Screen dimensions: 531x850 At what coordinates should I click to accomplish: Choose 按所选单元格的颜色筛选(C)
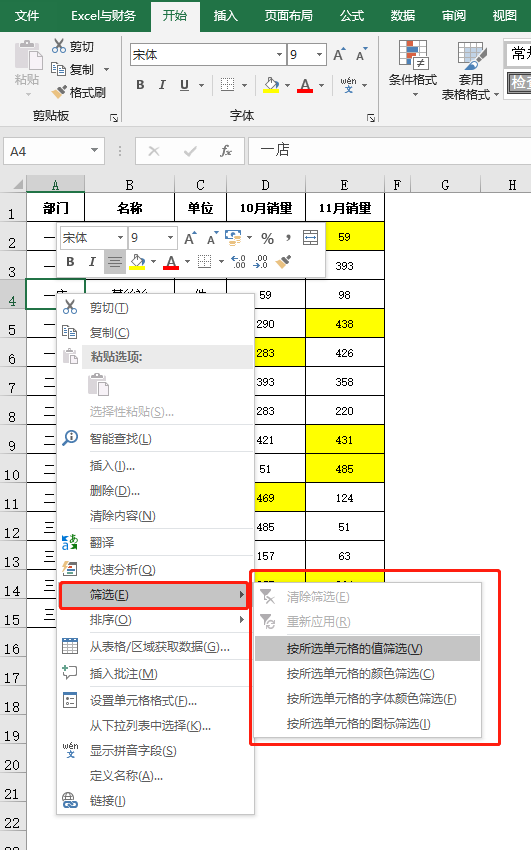pyautogui.click(x=367, y=674)
